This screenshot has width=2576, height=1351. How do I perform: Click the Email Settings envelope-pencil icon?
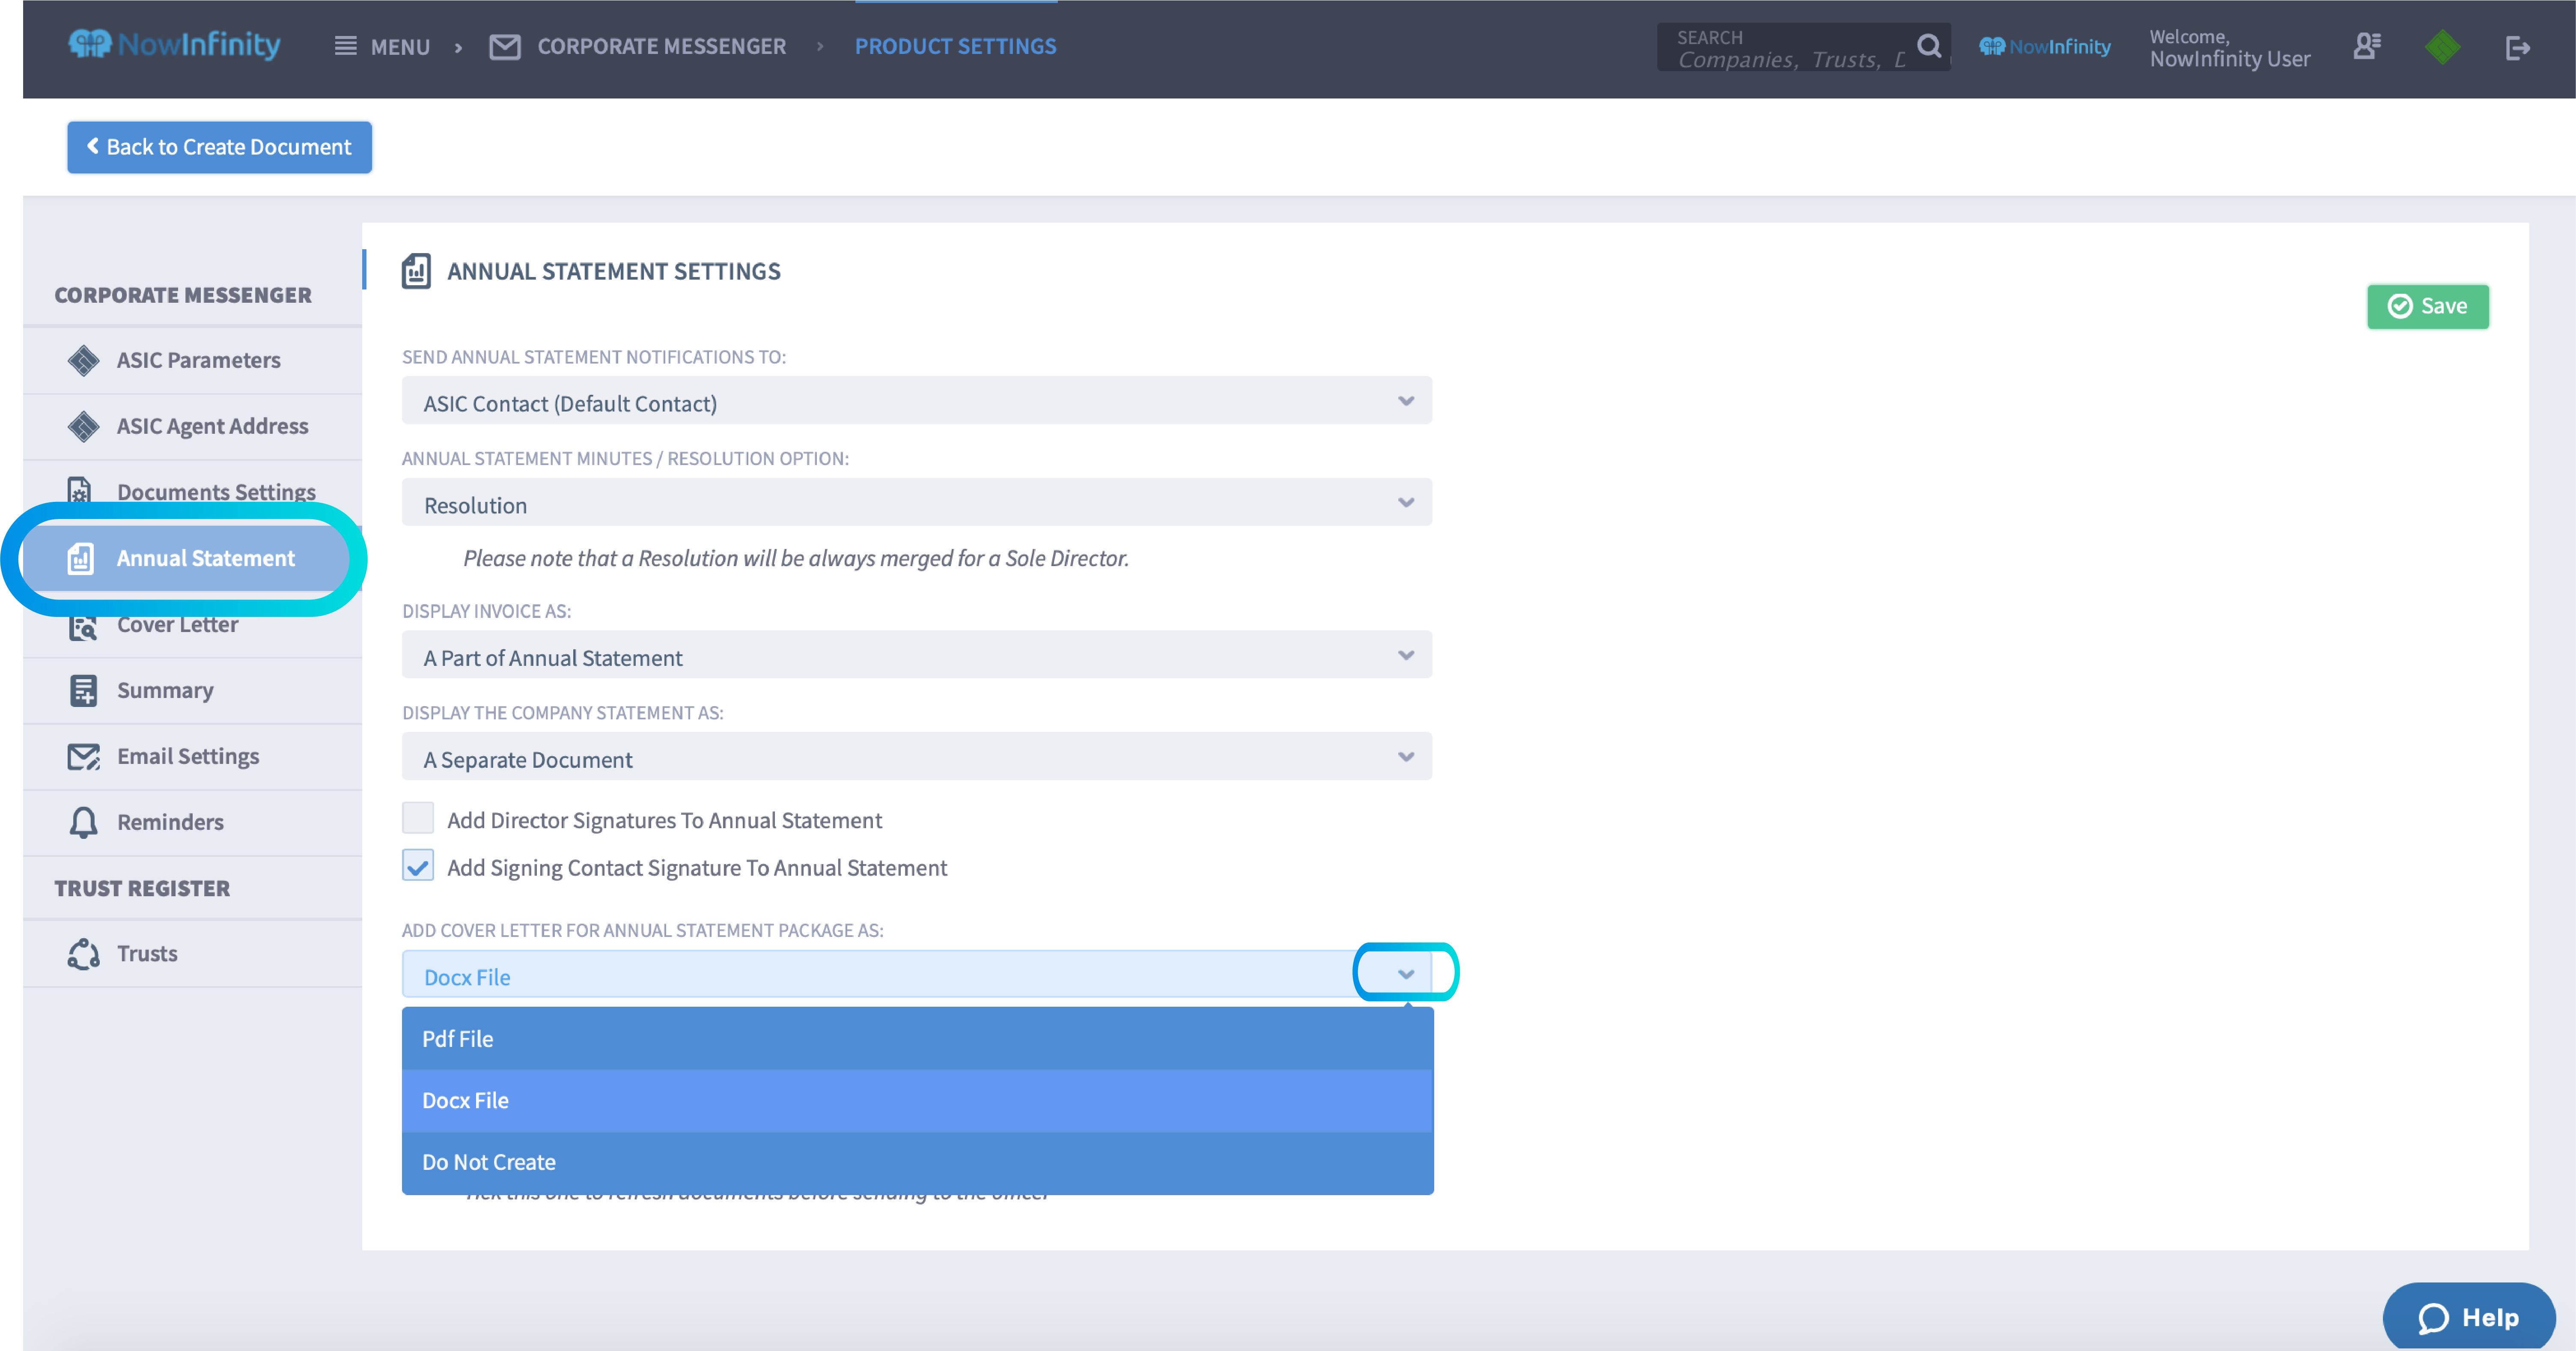click(83, 757)
